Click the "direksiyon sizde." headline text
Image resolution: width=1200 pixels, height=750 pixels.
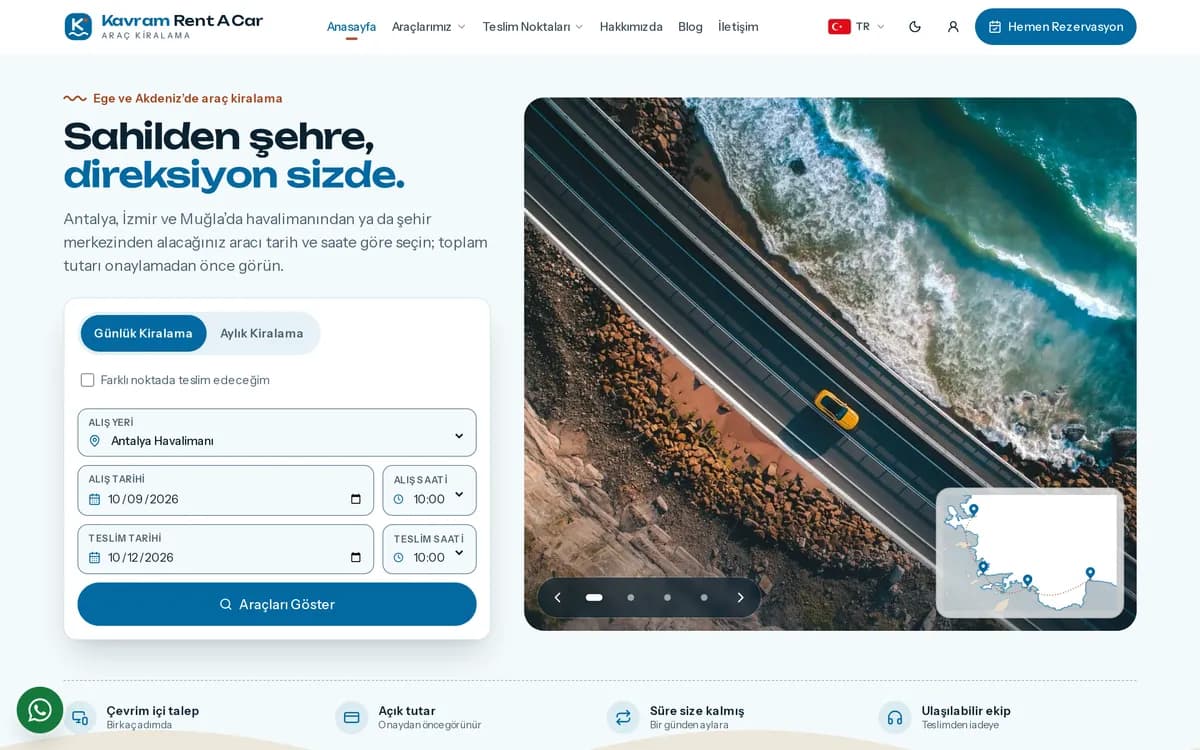234,175
